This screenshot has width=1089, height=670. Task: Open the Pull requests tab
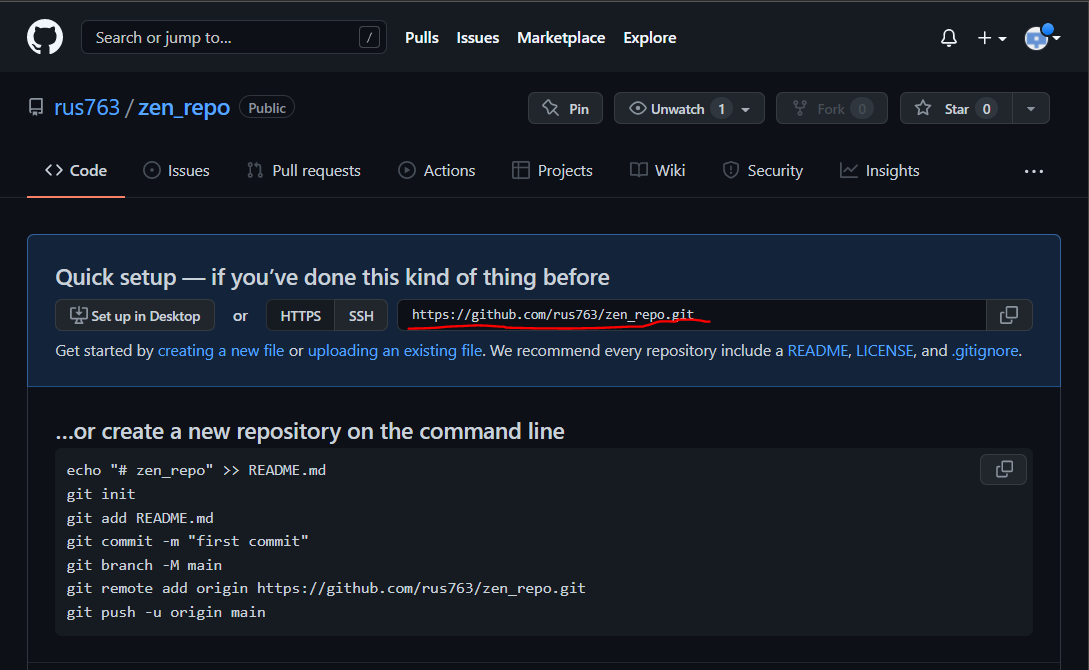click(x=304, y=171)
